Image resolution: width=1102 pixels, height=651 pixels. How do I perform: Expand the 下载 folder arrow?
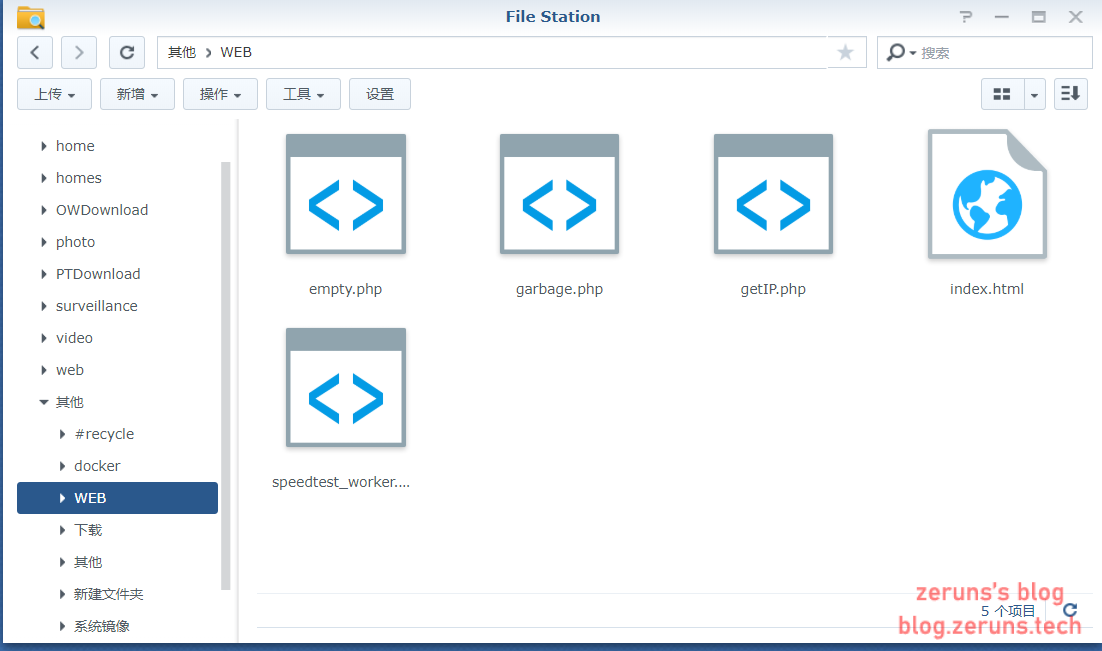[x=62, y=530]
